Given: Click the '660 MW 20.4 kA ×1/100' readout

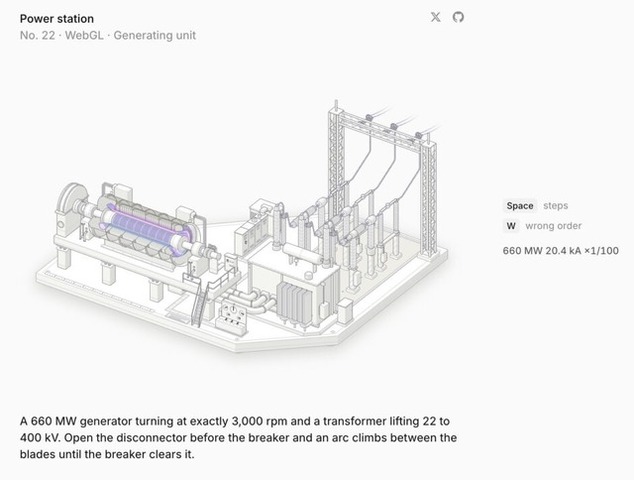Looking at the screenshot, I should coord(560,251).
